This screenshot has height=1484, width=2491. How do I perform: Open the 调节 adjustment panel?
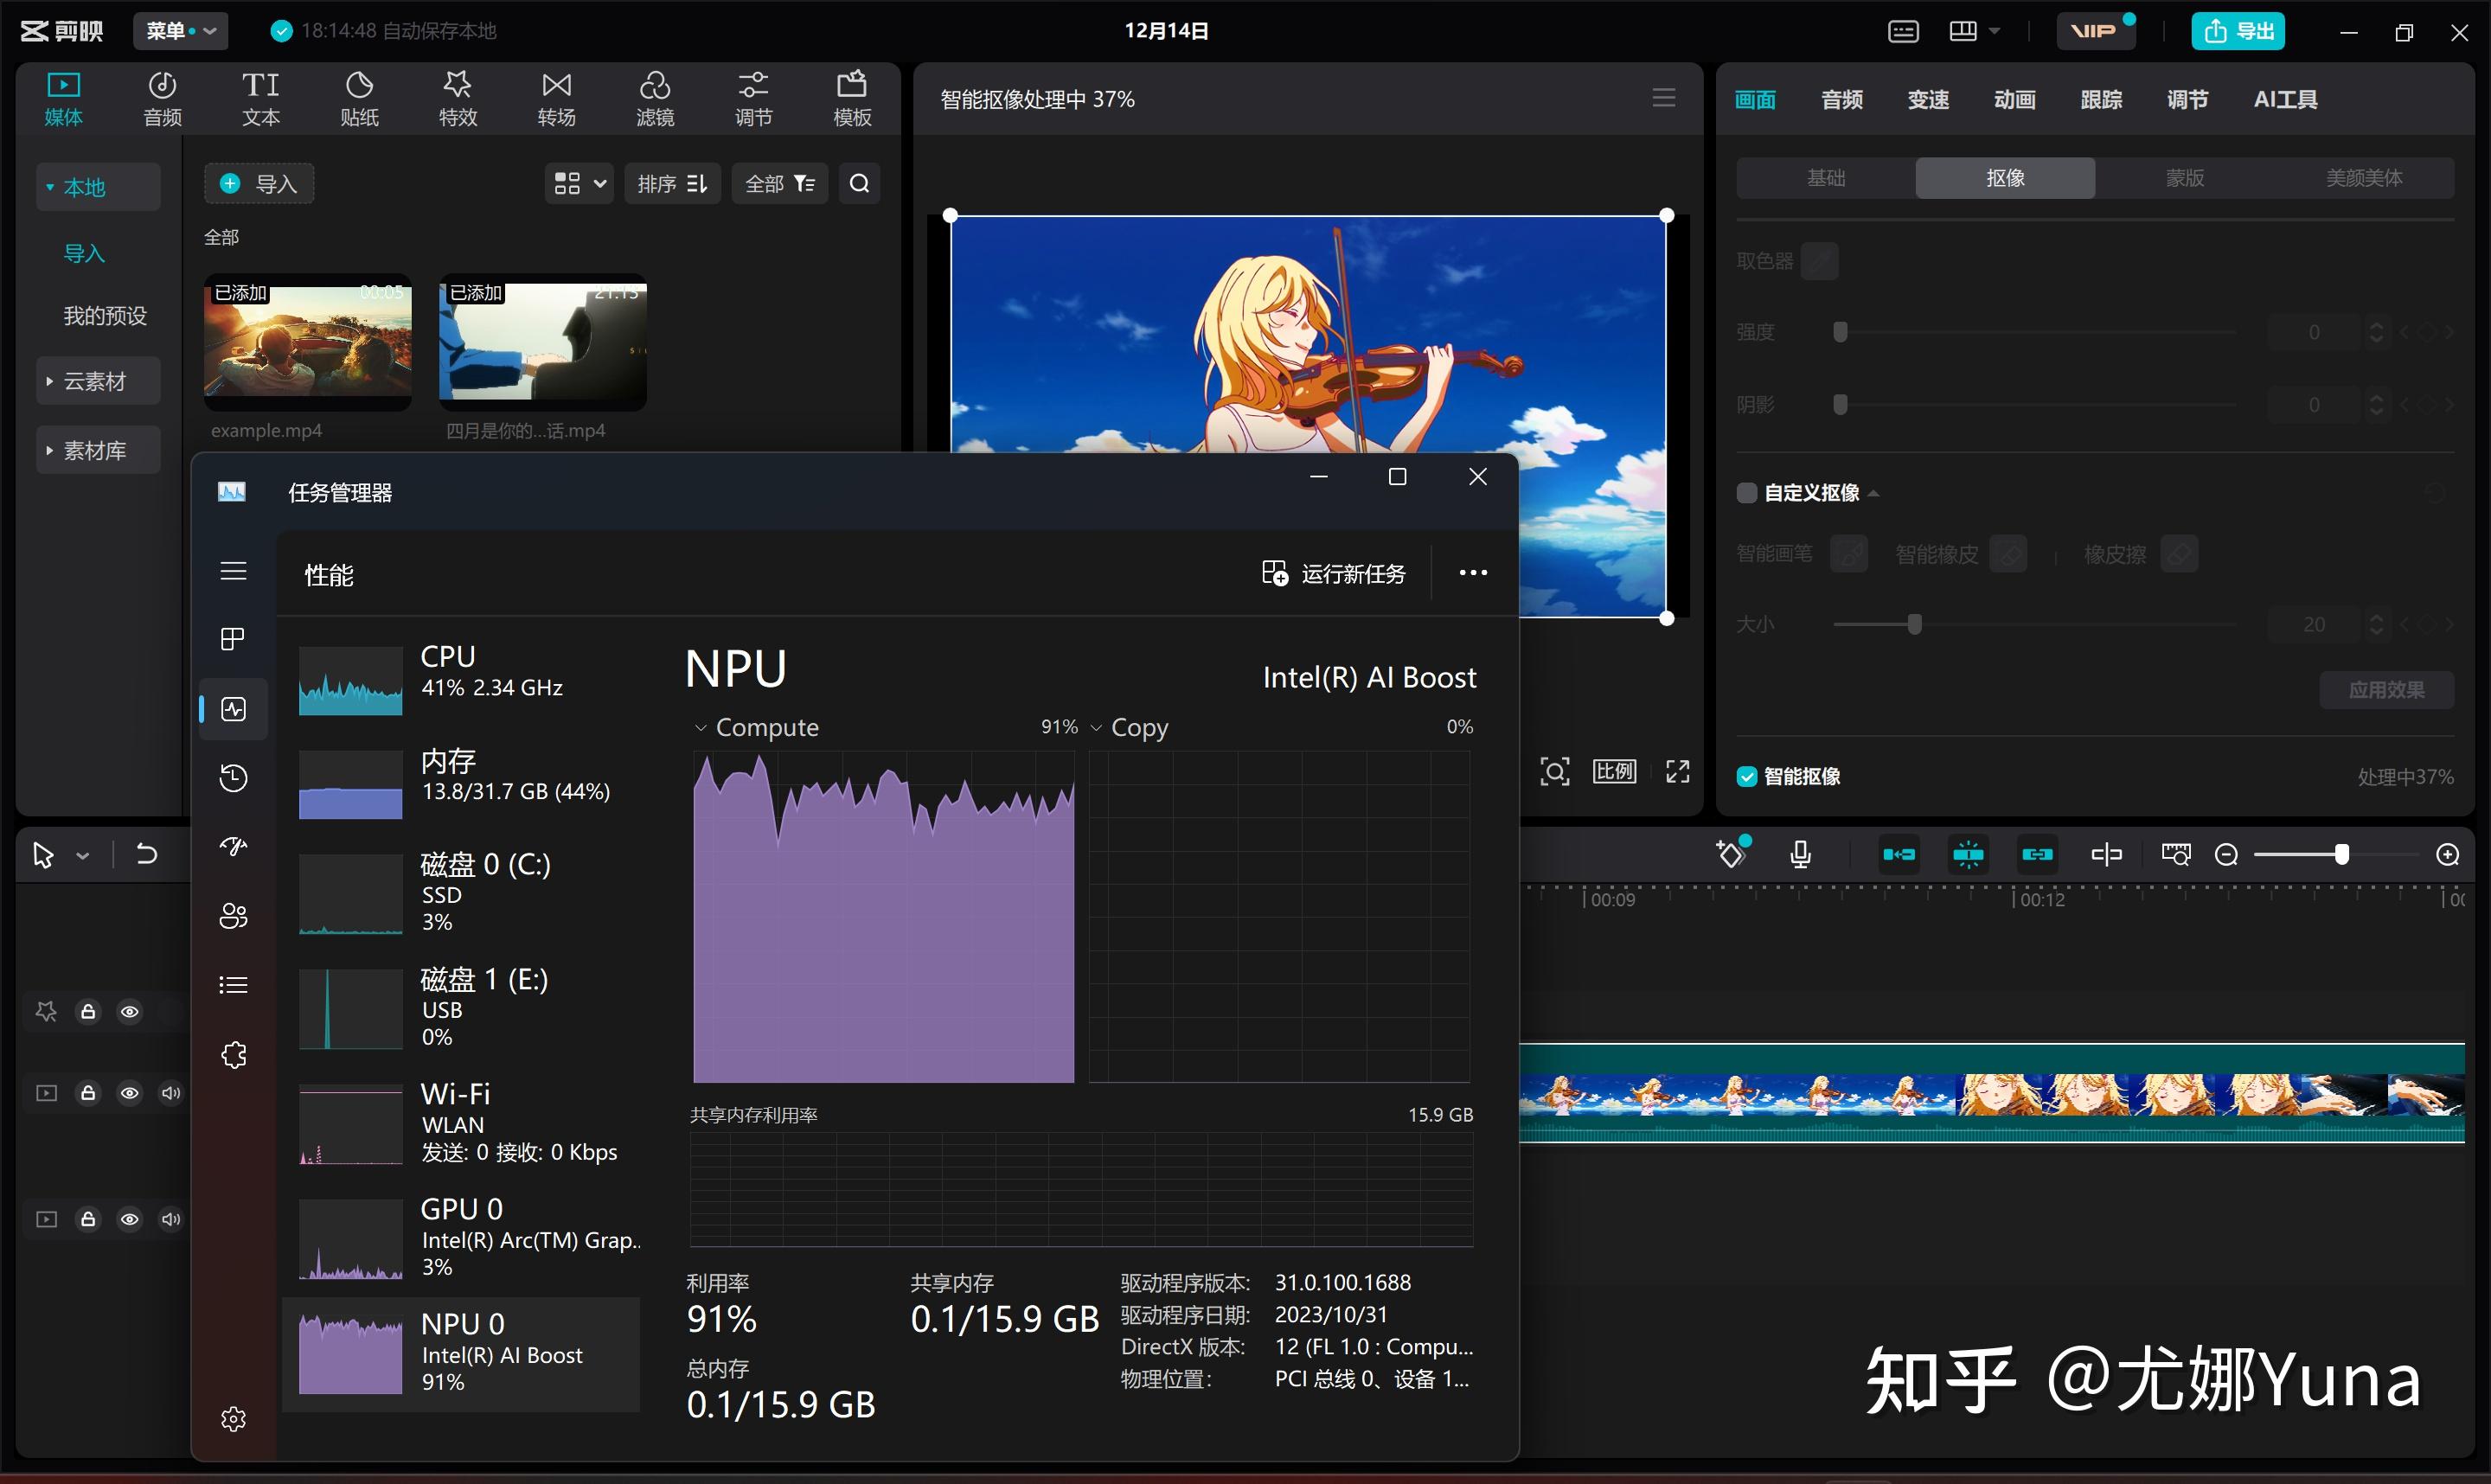coord(753,99)
